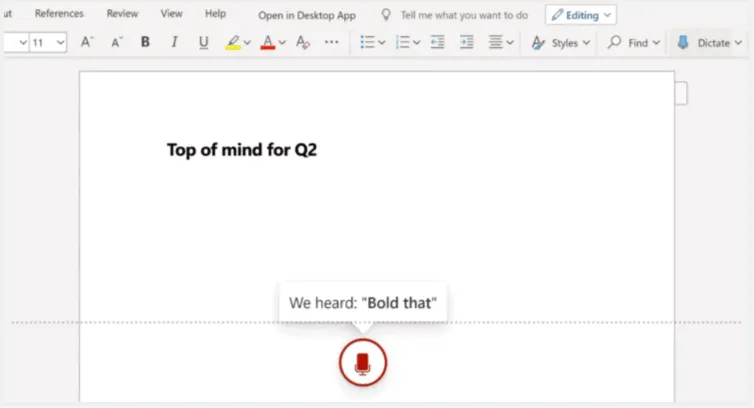The width and height of the screenshot is (754, 408).
Task: Click the Grow Font icon
Action: pos(87,43)
